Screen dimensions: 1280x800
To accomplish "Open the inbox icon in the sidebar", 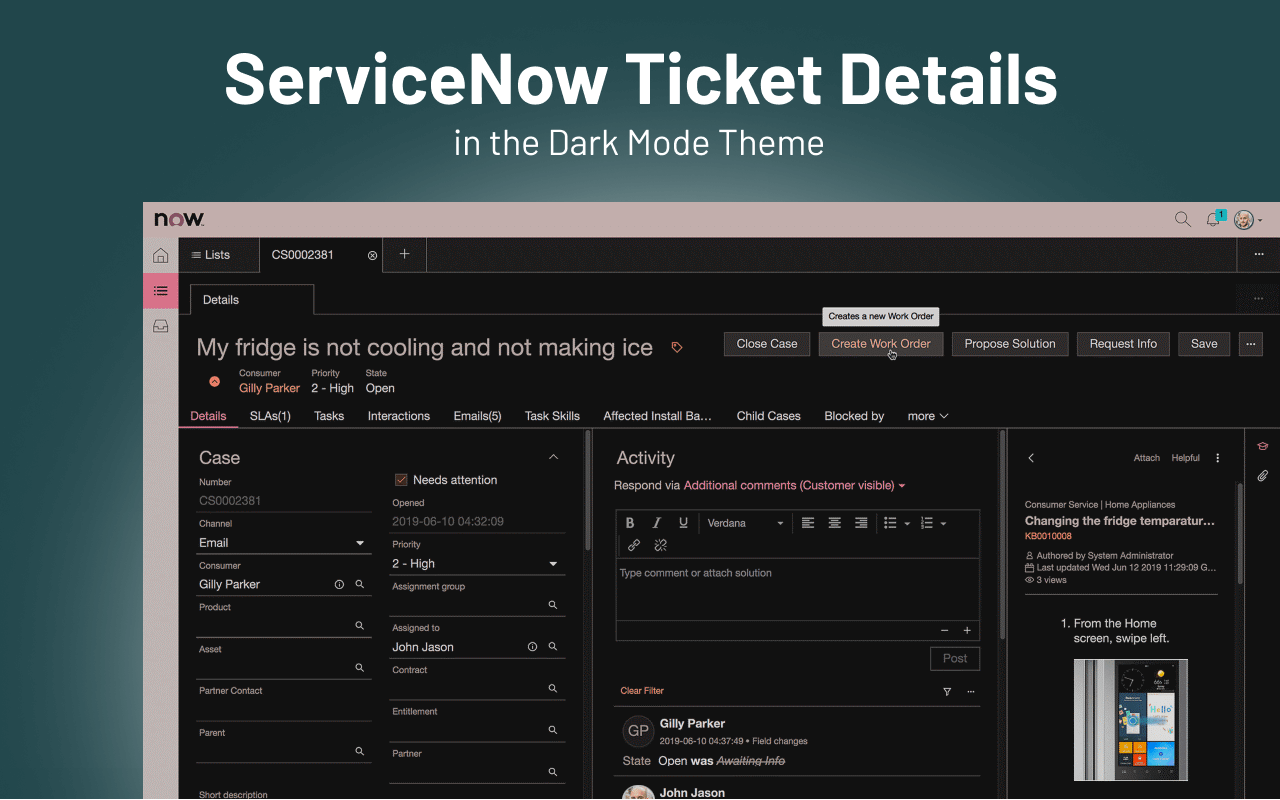I will tap(160, 326).
